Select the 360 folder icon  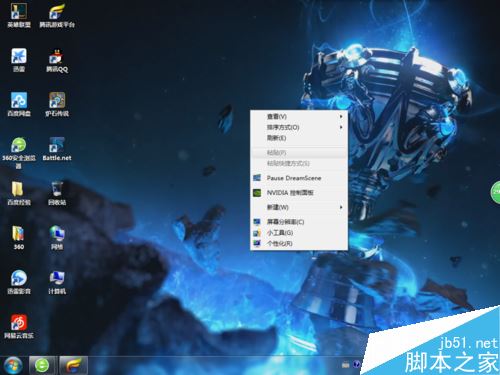(x=19, y=238)
